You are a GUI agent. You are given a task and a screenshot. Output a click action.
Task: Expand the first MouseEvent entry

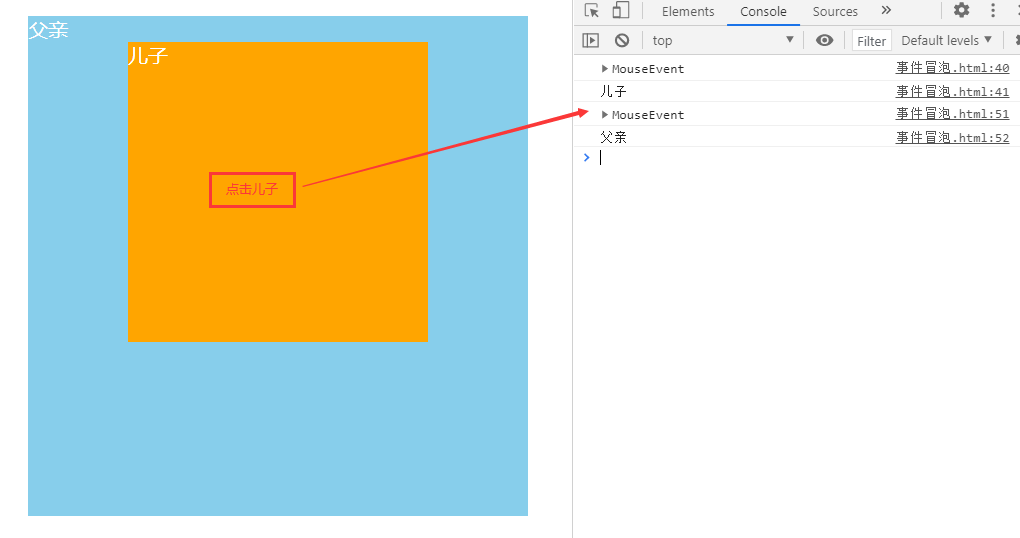604,69
